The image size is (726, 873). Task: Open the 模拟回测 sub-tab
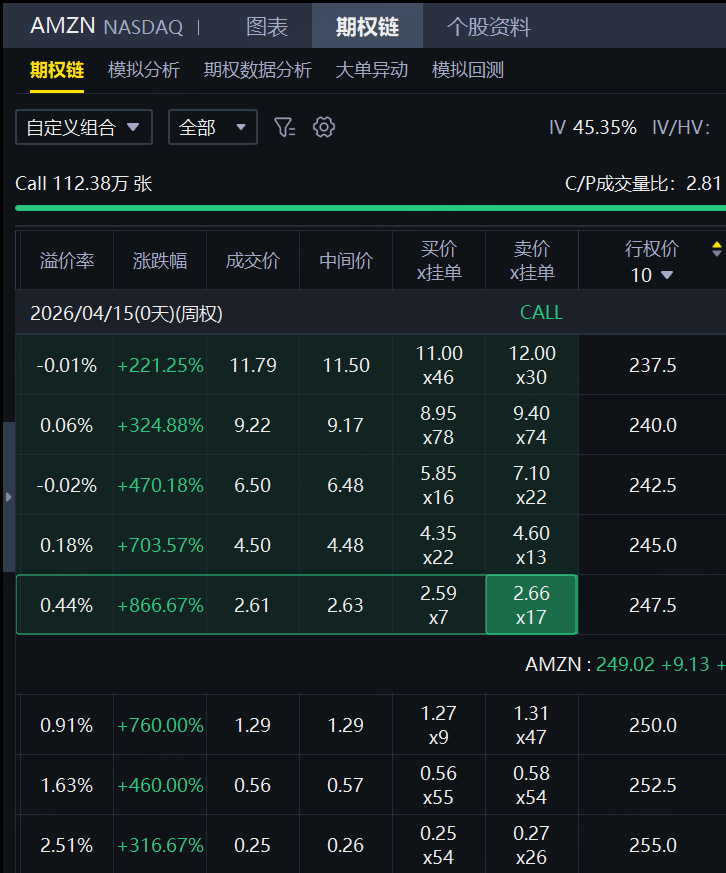[468, 70]
